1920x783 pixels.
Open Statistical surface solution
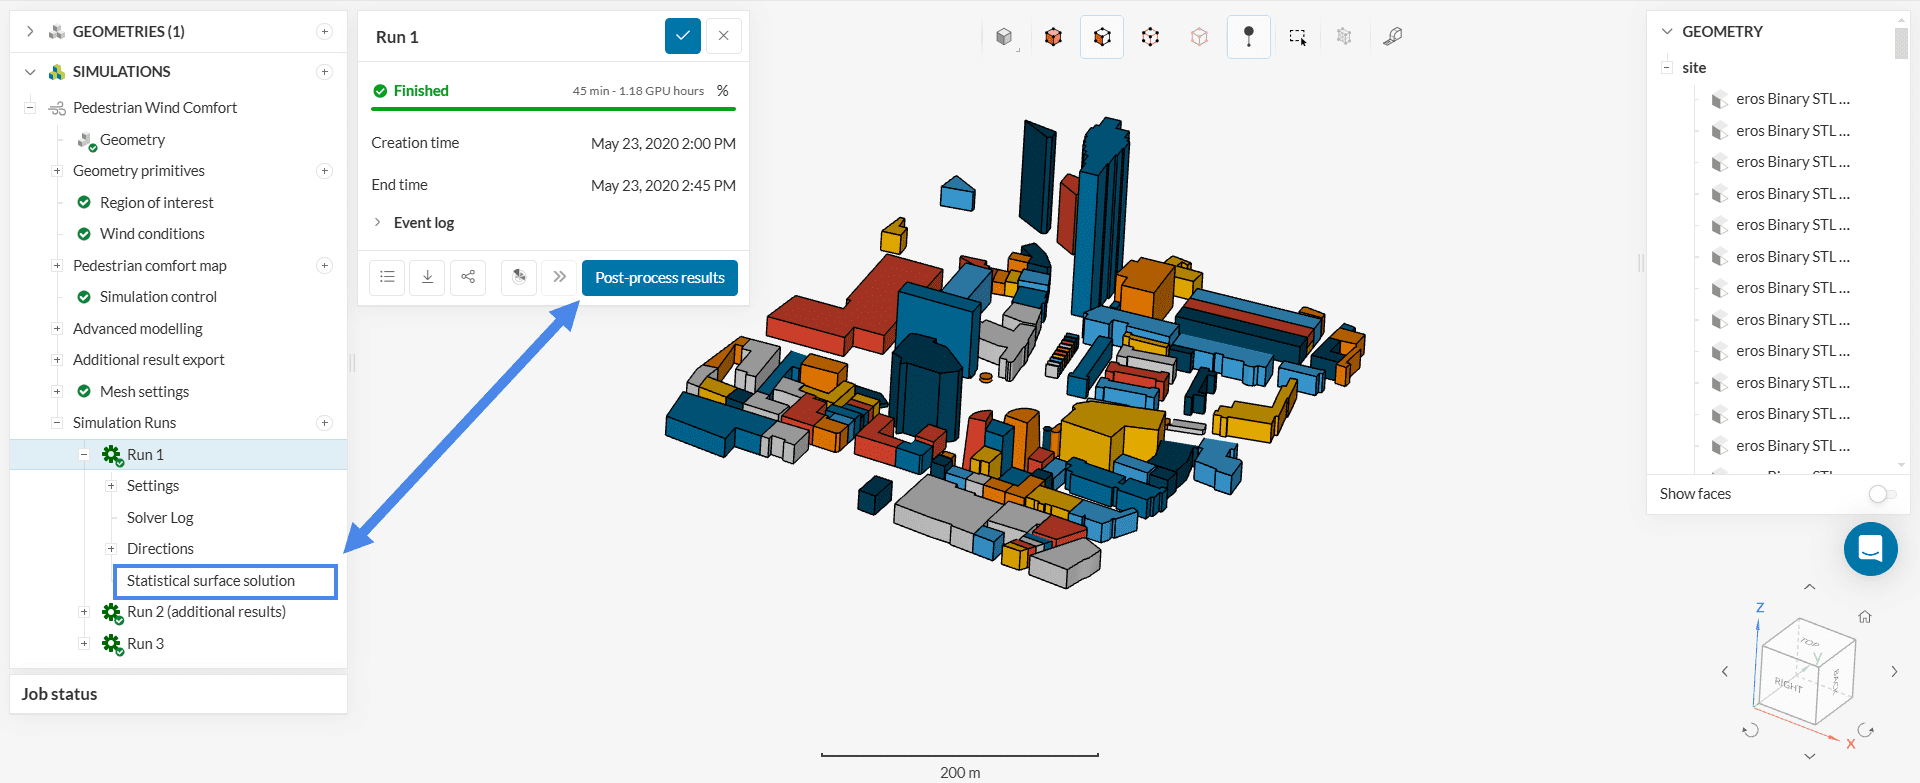pyautogui.click(x=211, y=581)
